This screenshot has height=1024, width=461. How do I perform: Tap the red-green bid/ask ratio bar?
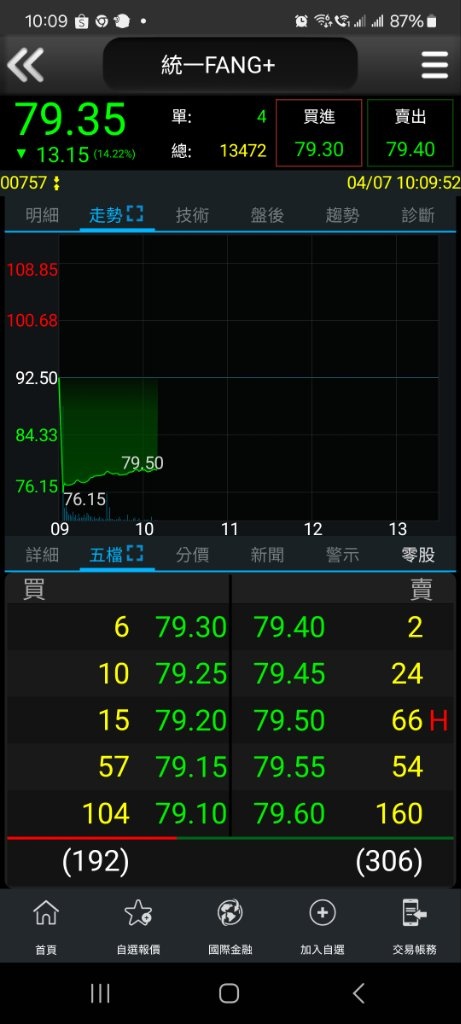230,838
